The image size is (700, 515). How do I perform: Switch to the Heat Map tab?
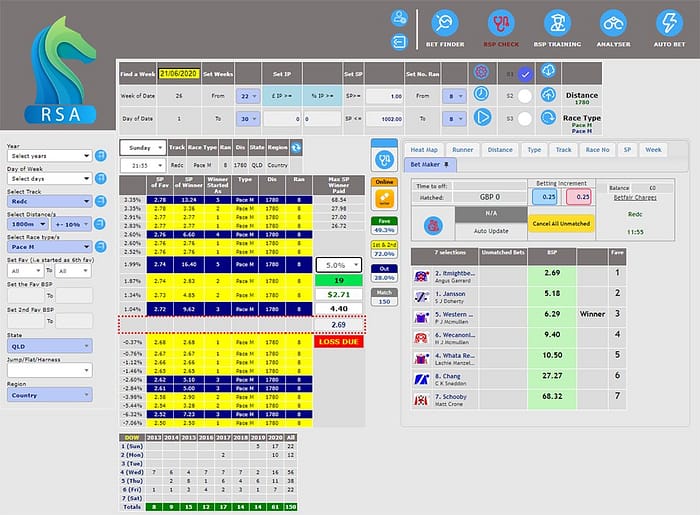pyautogui.click(x=423, y=149)
